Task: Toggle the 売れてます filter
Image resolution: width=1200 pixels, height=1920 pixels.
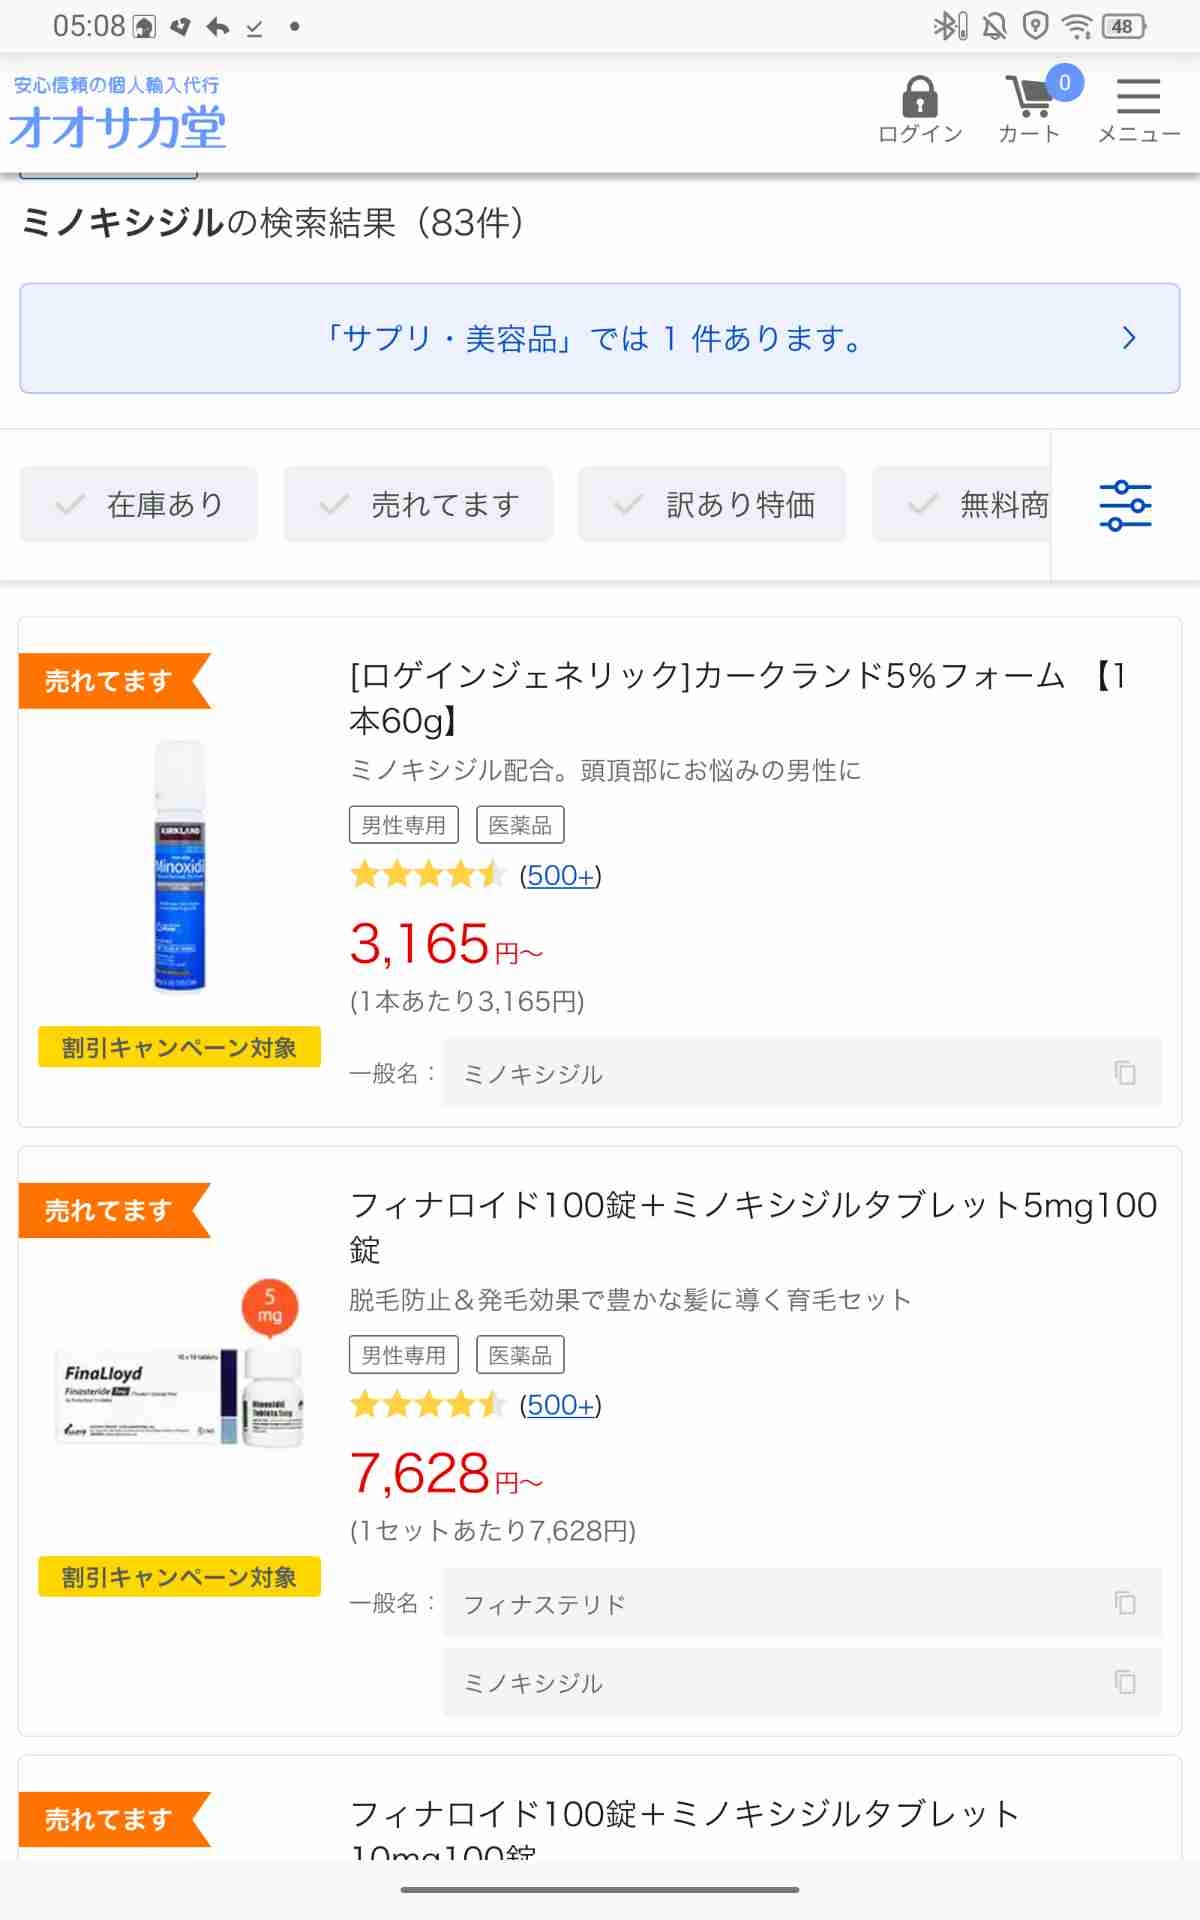Action: coord(418,505)
